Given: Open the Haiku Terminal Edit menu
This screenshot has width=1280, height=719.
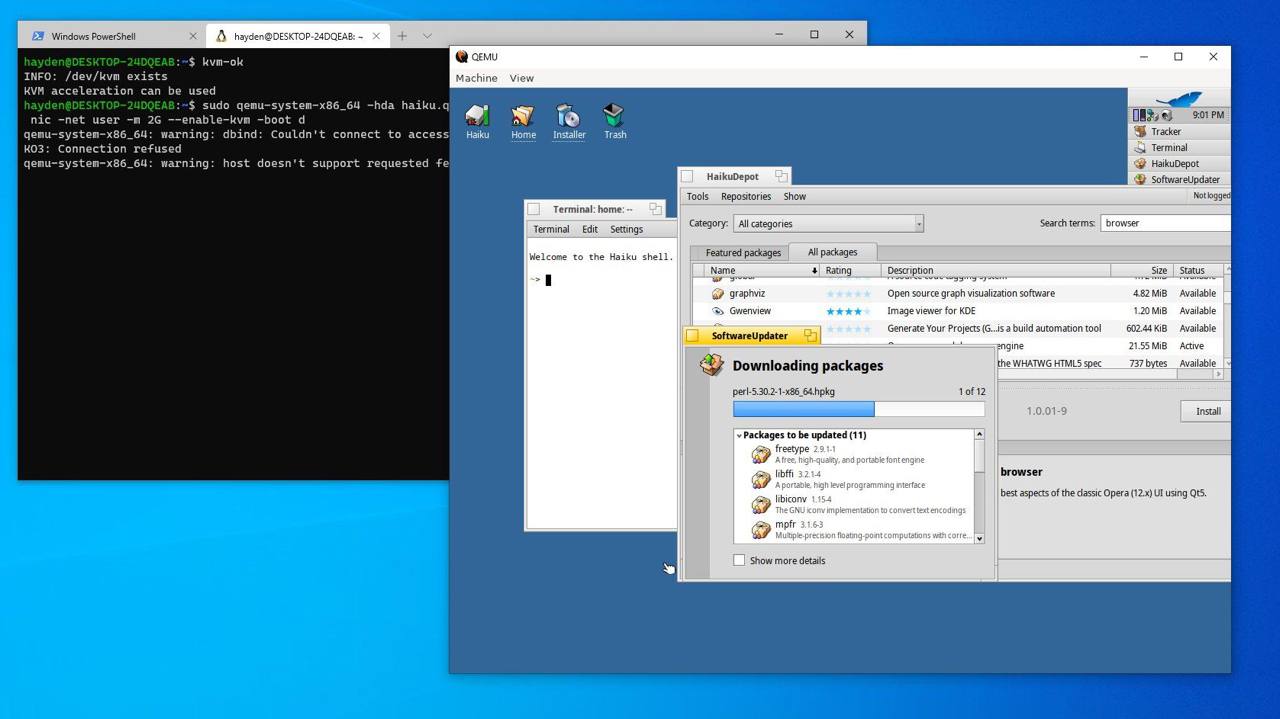Looking at the screenshot, I should [x=590, y=229].
